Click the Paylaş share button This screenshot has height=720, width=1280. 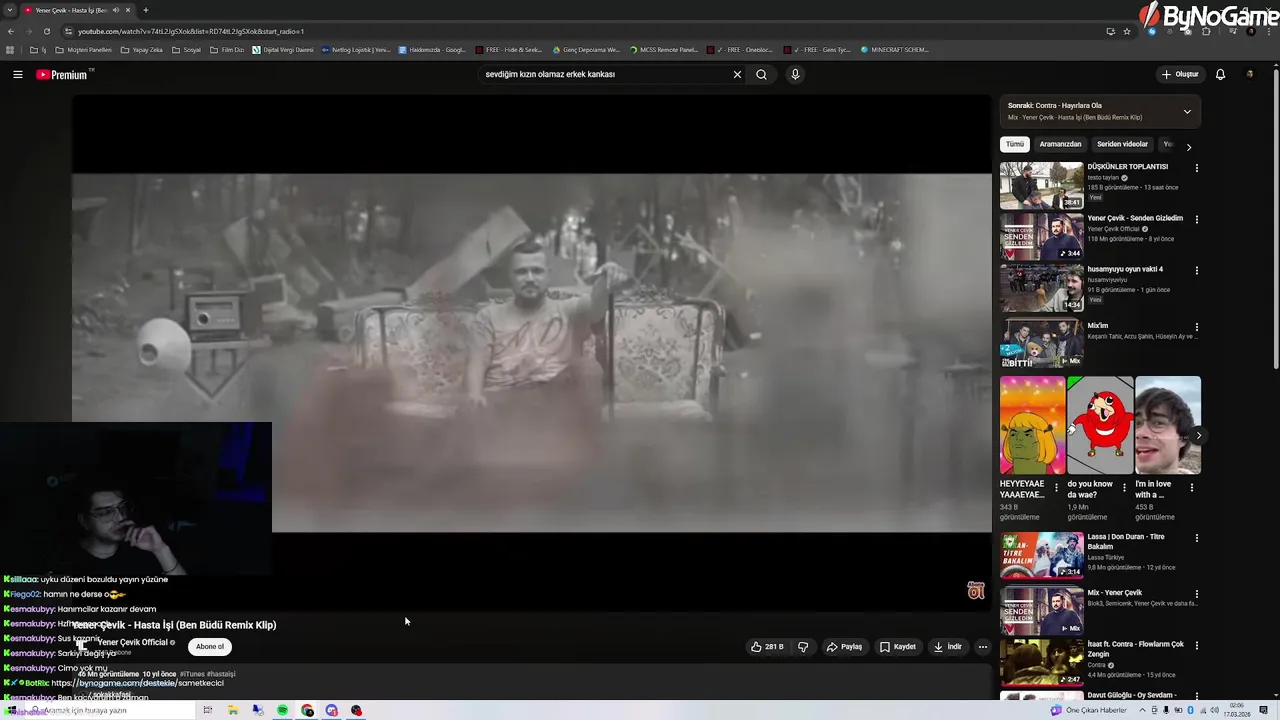[x=844, y=647]
